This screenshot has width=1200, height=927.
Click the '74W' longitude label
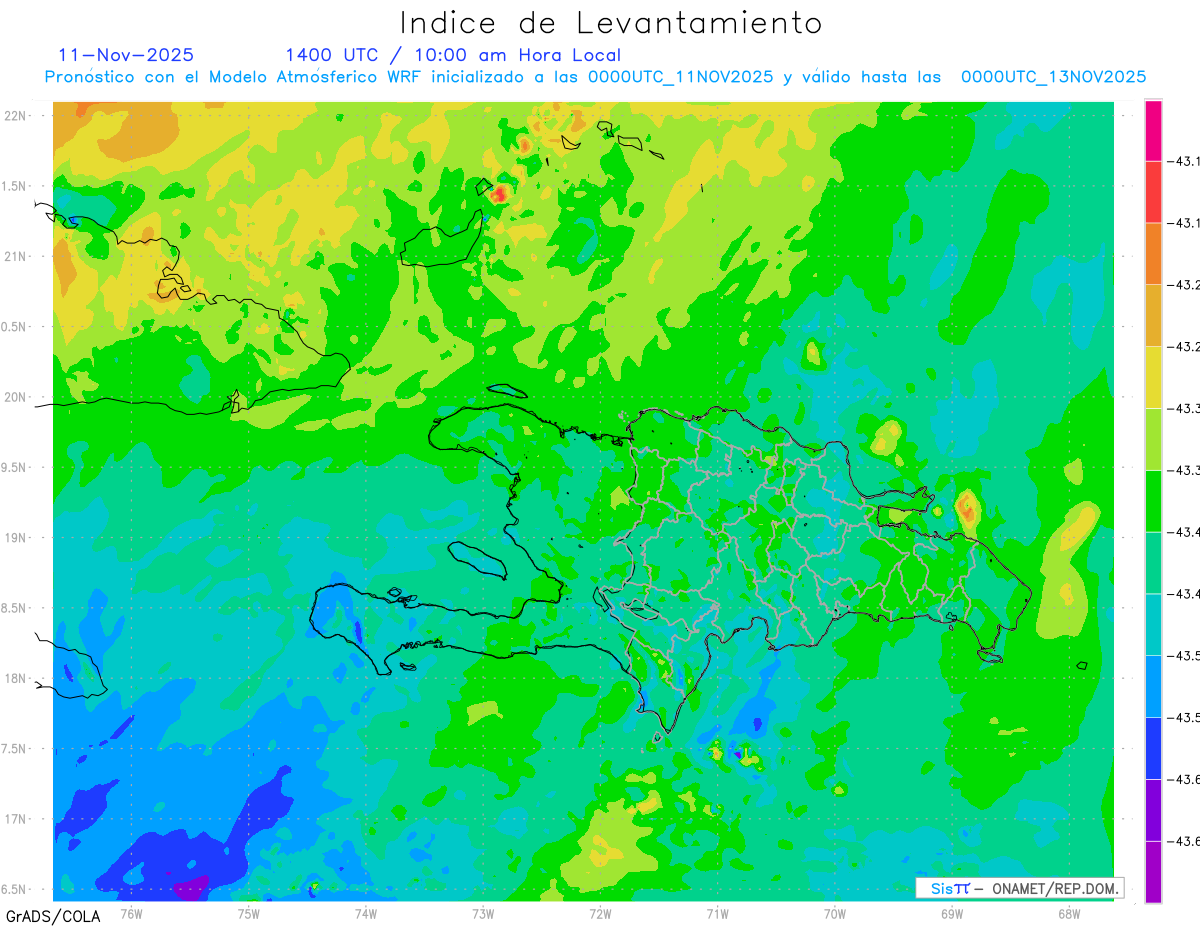coord(365,913)
